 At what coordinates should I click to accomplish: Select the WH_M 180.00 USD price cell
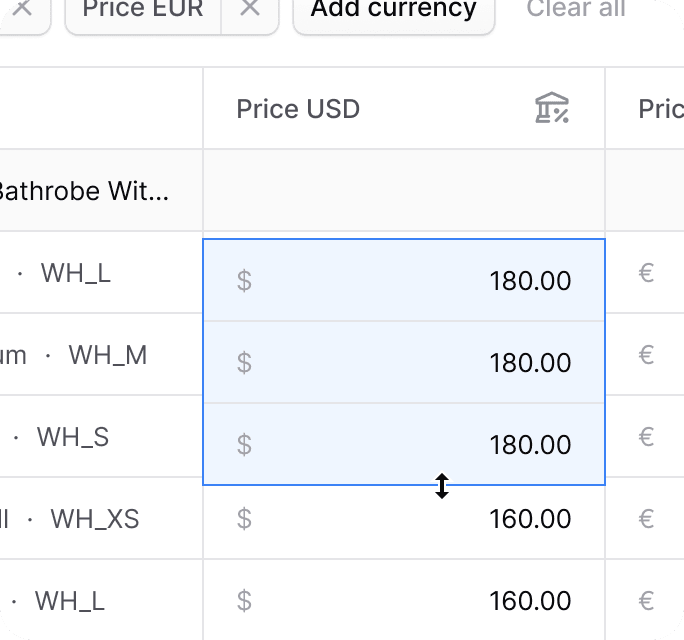click(404, 362)
